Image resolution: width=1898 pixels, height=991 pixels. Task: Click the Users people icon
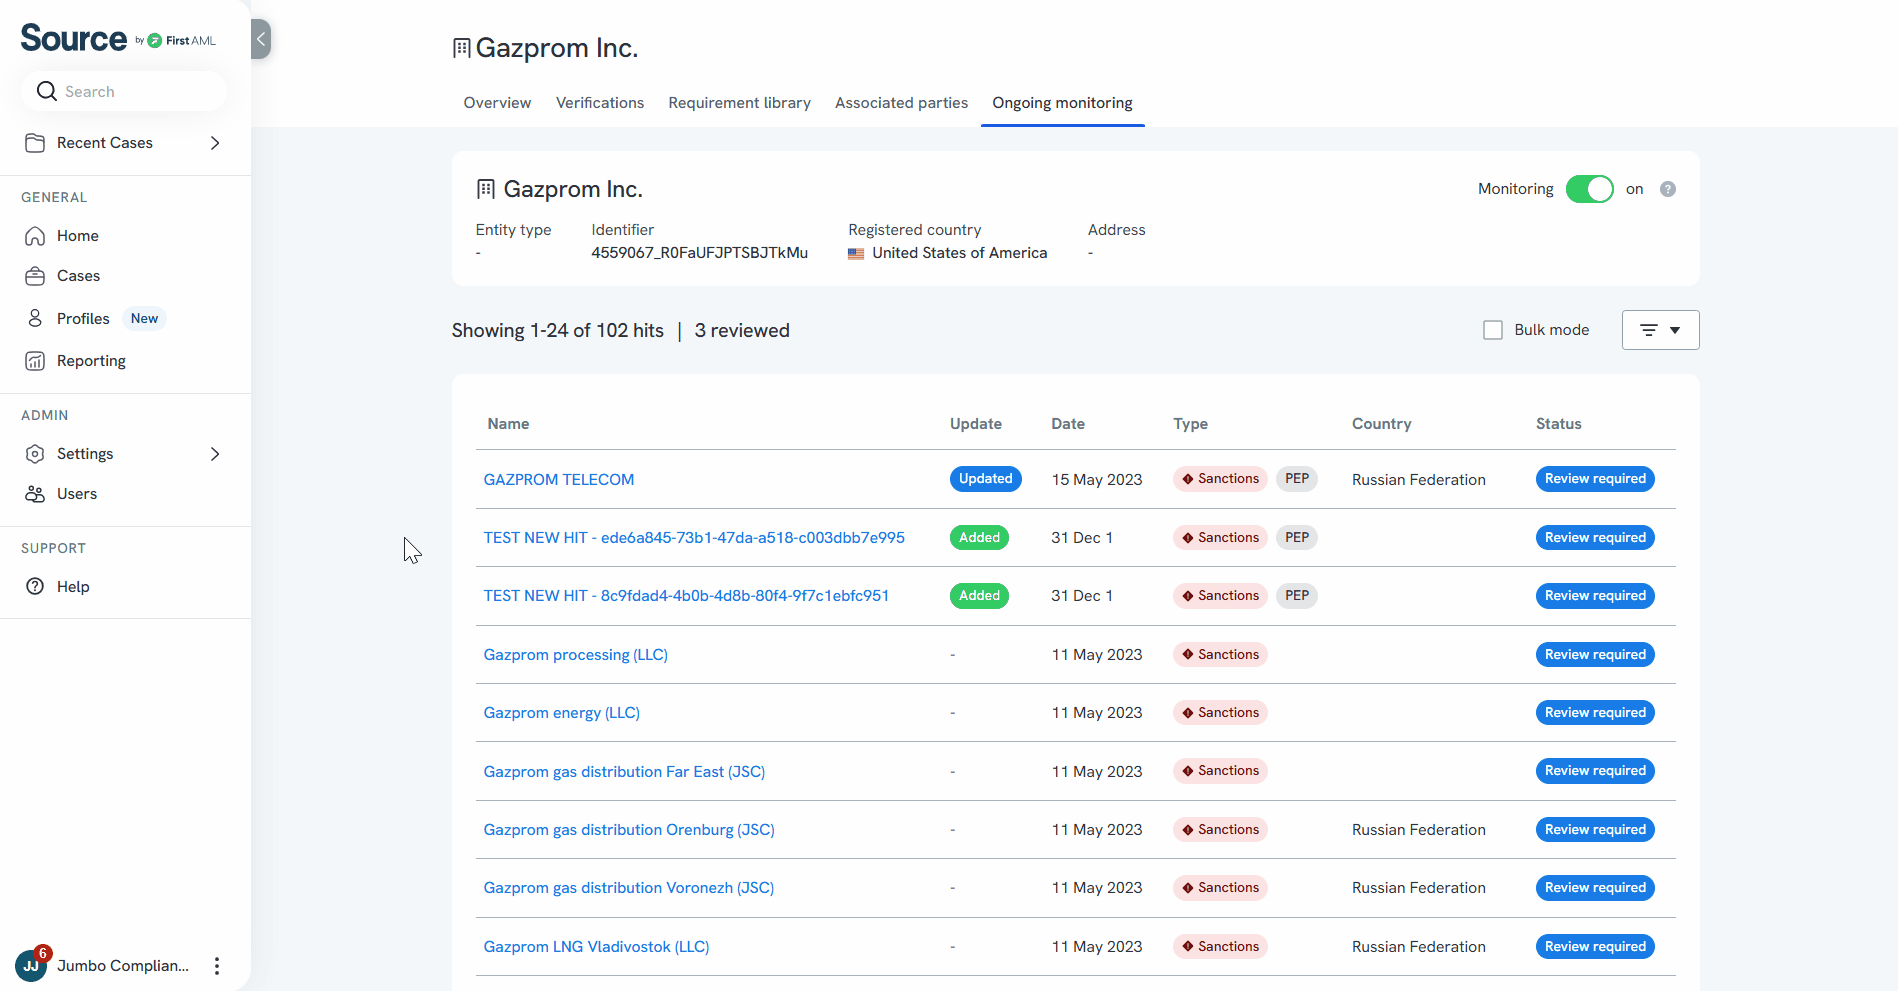35,494
